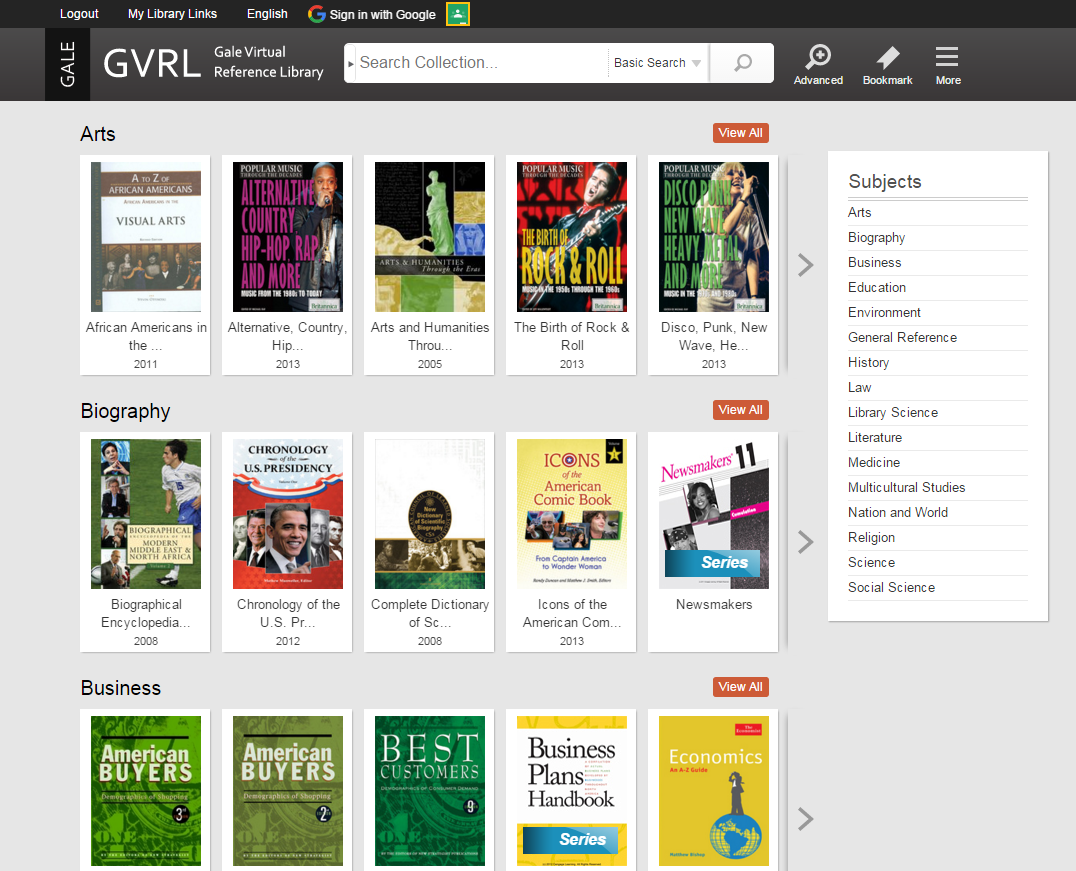Advance the Biography carousel with the right chevron
Image resolution: width=1076 pixels, height=871 pixels.
(805, 542)
